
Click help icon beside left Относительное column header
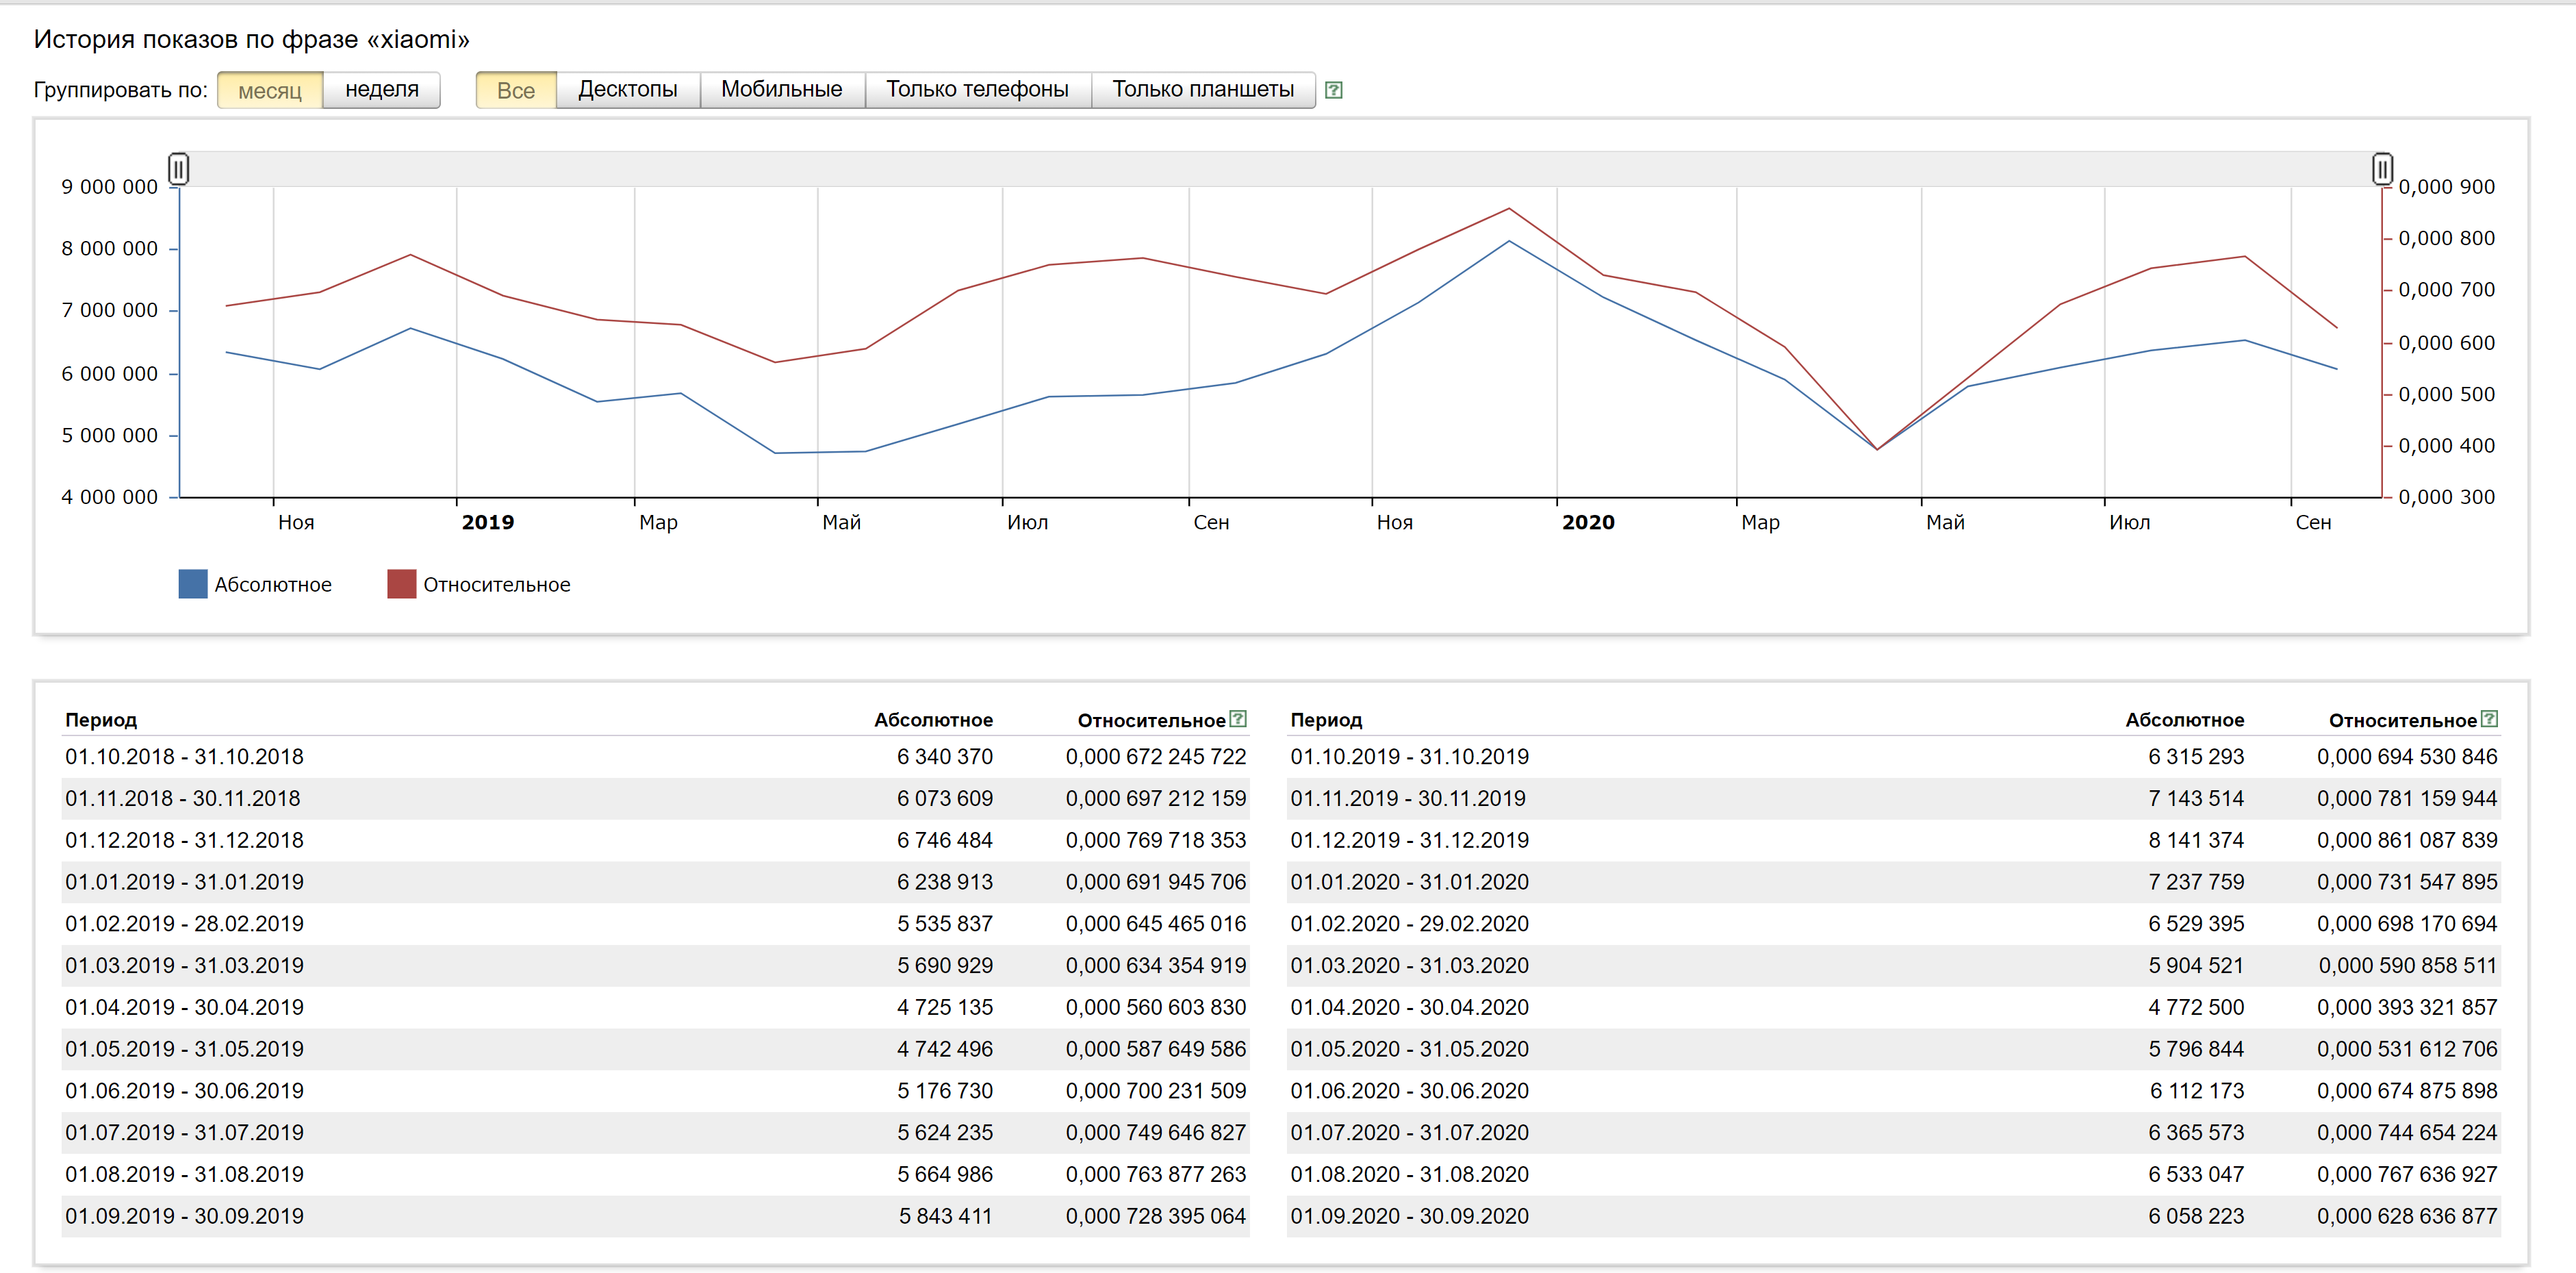pyautogui.click(x=1238, y=718)
